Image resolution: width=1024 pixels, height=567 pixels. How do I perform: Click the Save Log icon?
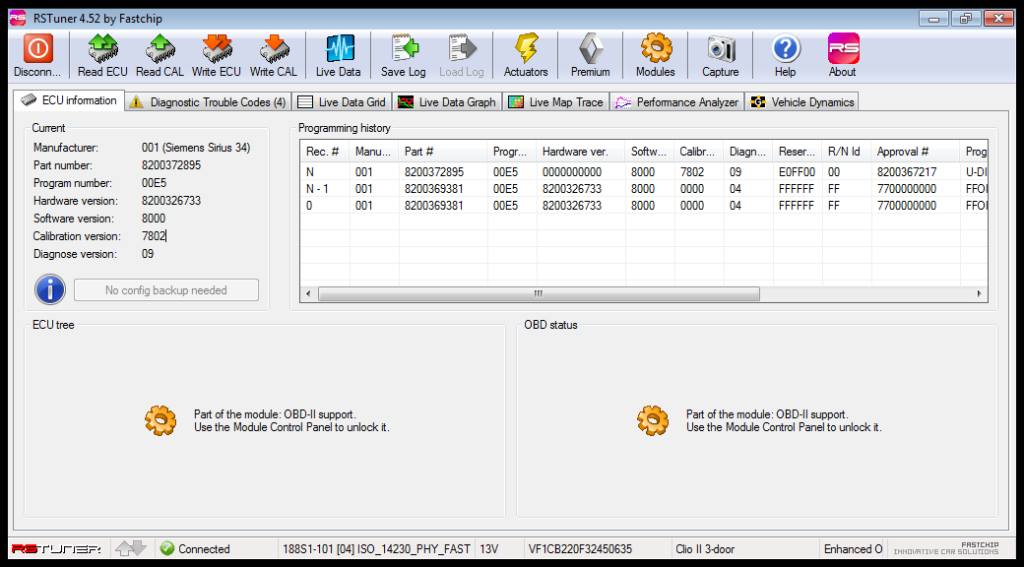click(403, 49)
